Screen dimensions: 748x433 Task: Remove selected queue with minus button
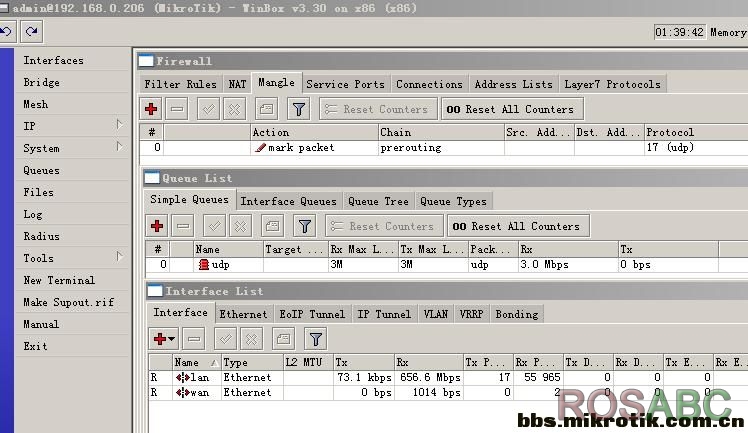click(183, 226)
